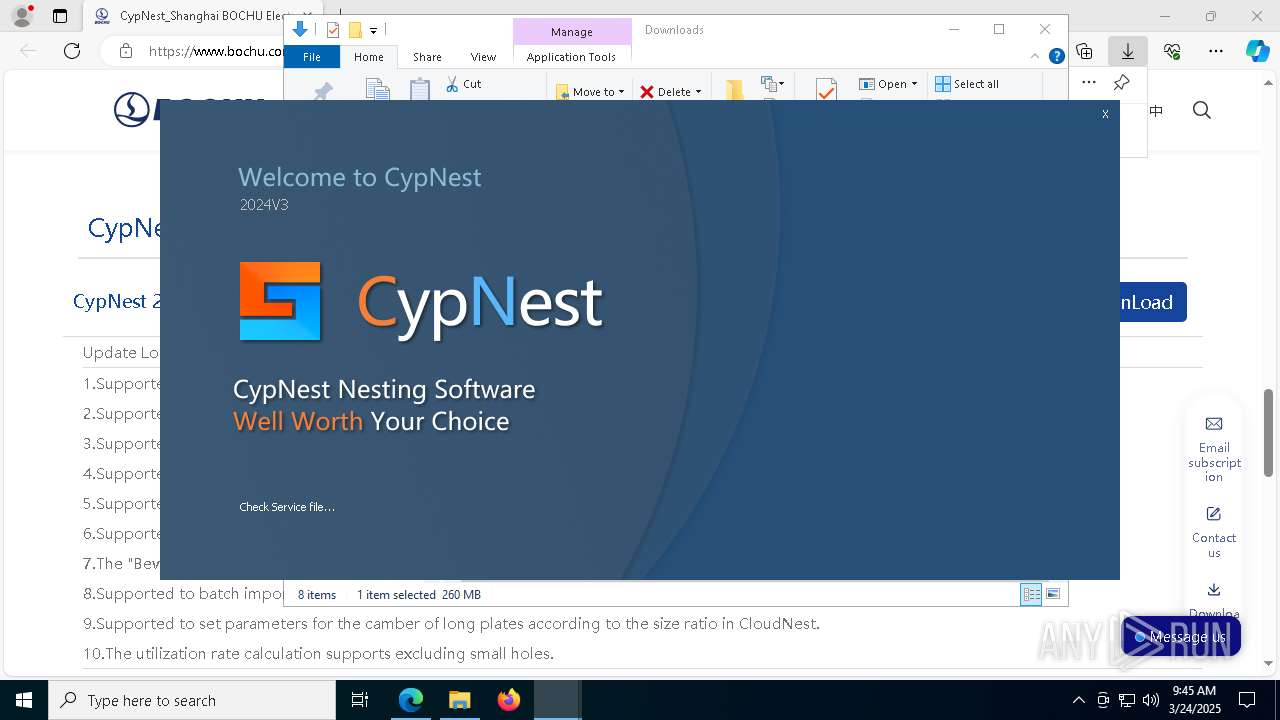Open the Delete dropdown in Explorer
Screen dimensions: 1280x720
click(x=671, y=91)
